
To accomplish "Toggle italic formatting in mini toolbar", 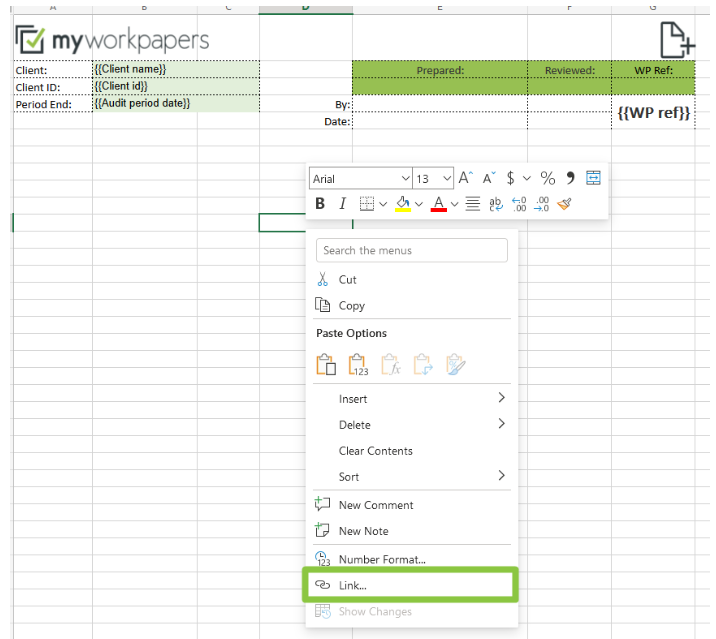I will coord(342,204).
